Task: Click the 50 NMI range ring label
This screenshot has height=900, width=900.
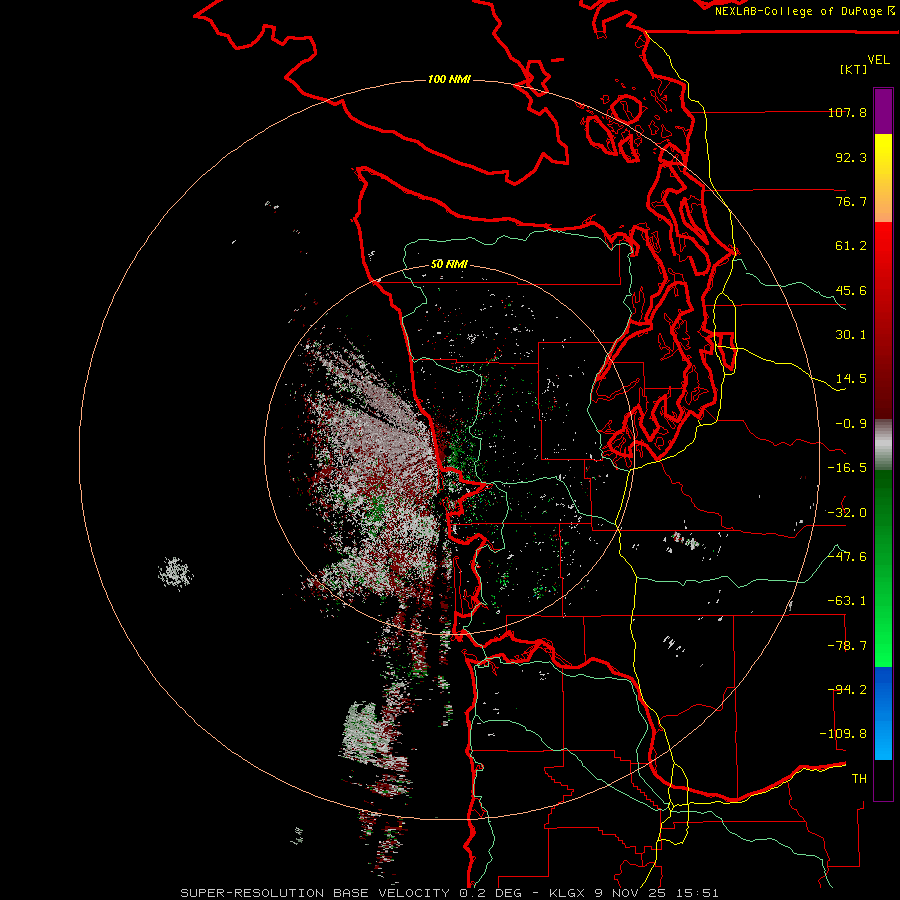Action: coord(449,264)
